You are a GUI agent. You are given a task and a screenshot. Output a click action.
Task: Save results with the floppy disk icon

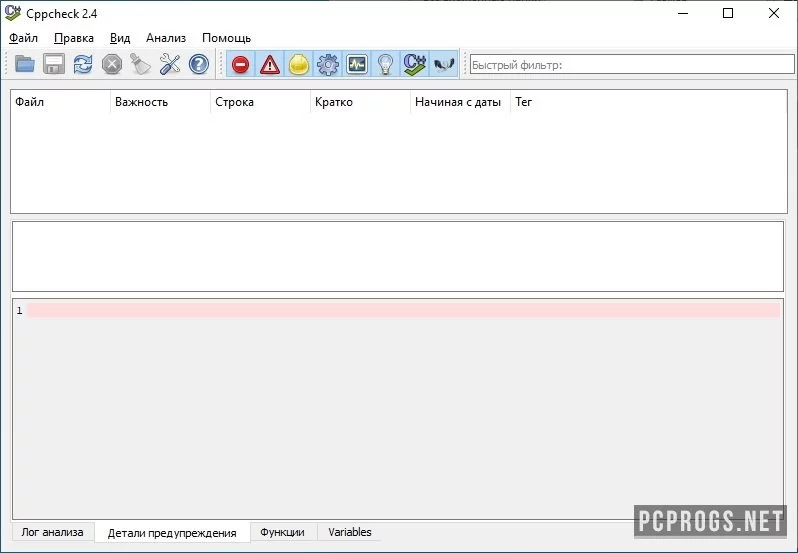[53, 64]
